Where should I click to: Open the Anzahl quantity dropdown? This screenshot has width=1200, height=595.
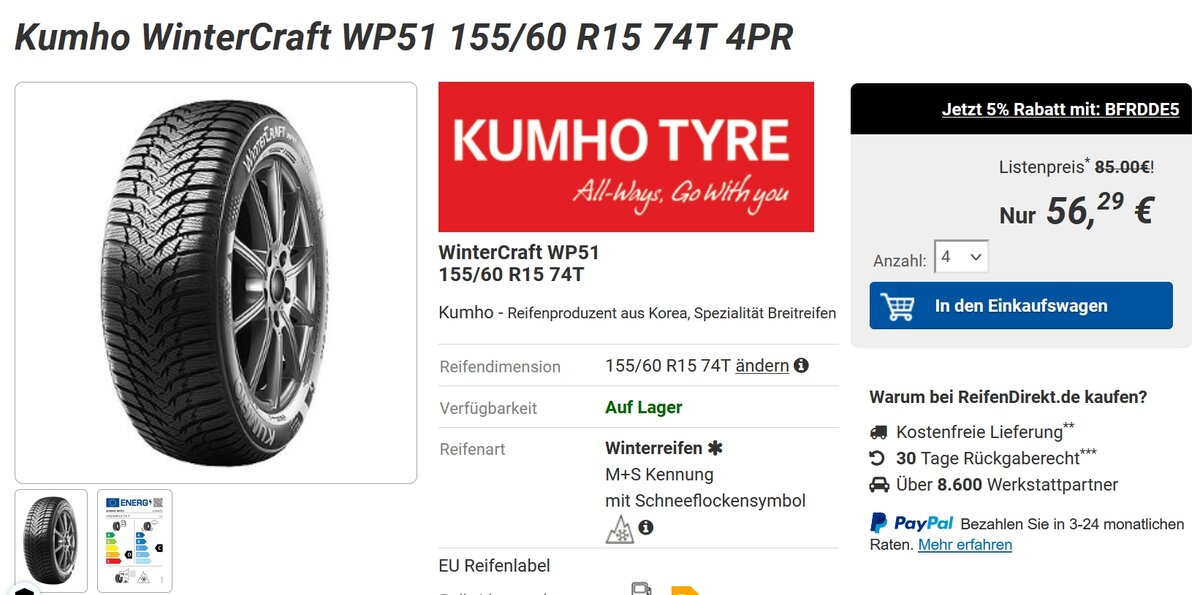[961, 257]
